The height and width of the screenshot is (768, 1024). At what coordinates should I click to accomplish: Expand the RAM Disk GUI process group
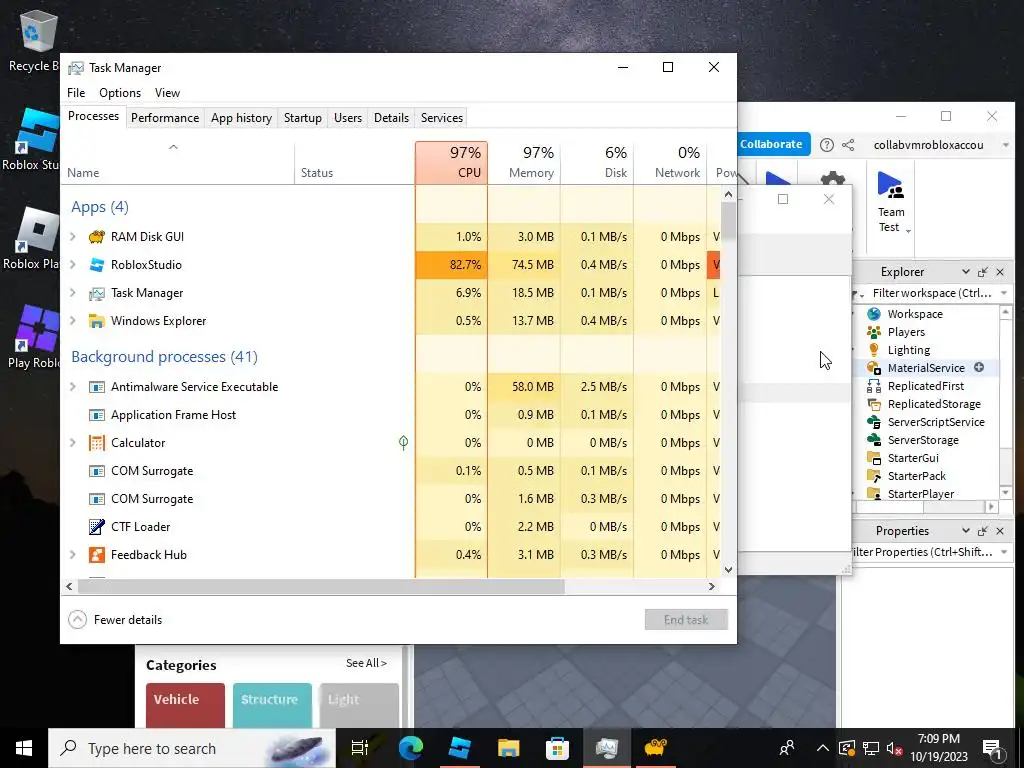73,236
